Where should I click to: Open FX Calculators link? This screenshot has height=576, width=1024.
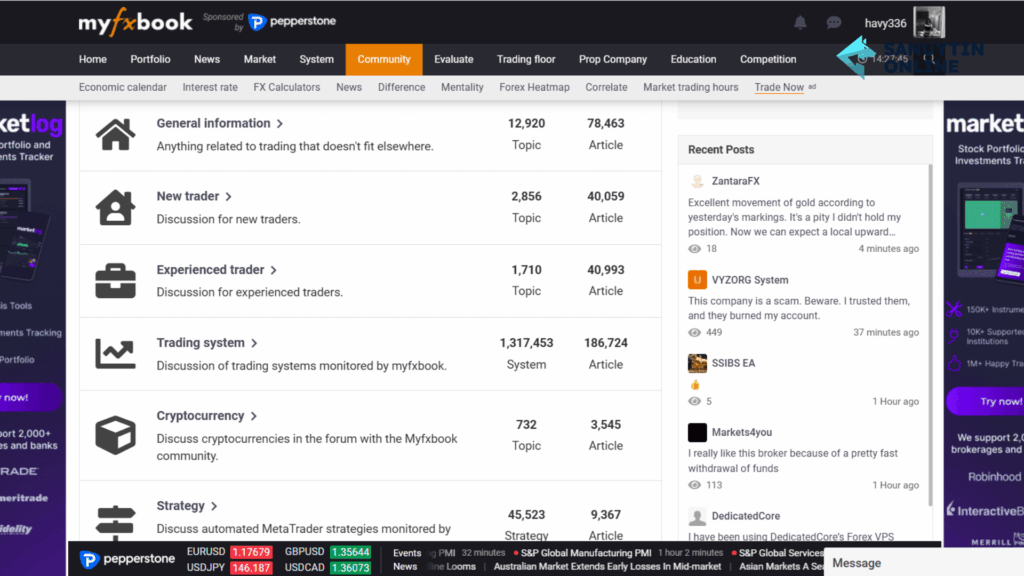(287, 88)
